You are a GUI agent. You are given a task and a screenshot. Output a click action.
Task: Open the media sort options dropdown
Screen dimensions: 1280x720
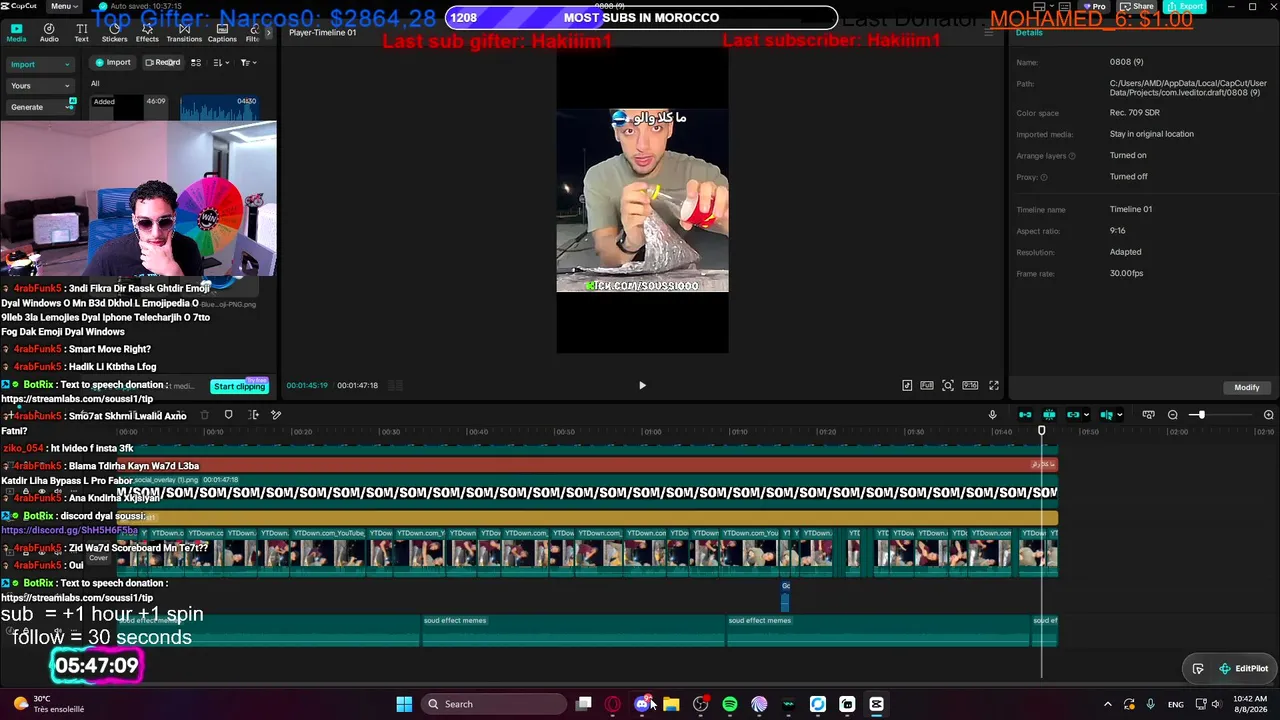[221, 62]
